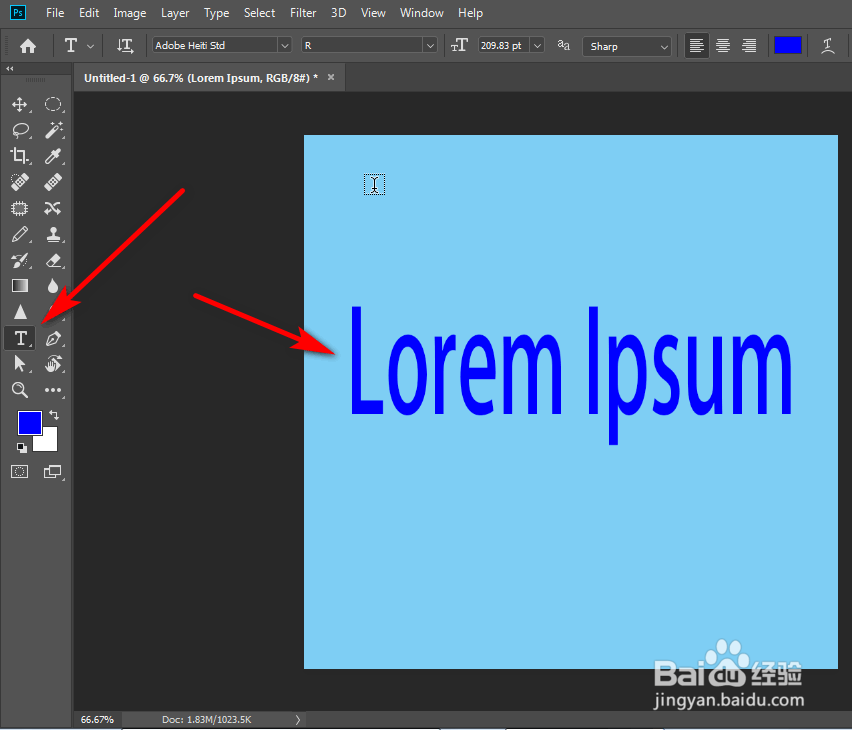
Task: Open warped text options
Action: [828, 46]
